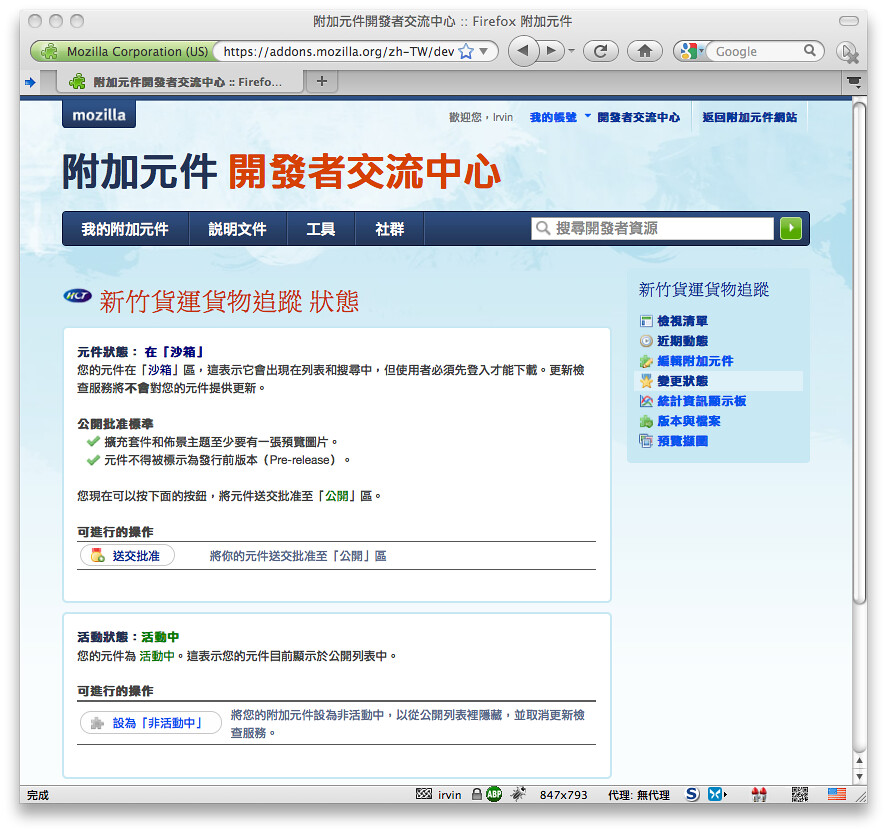This screenshot has width=887, height=833.
Task: Click the mozilla logo at top left
Action: point(97,115)
